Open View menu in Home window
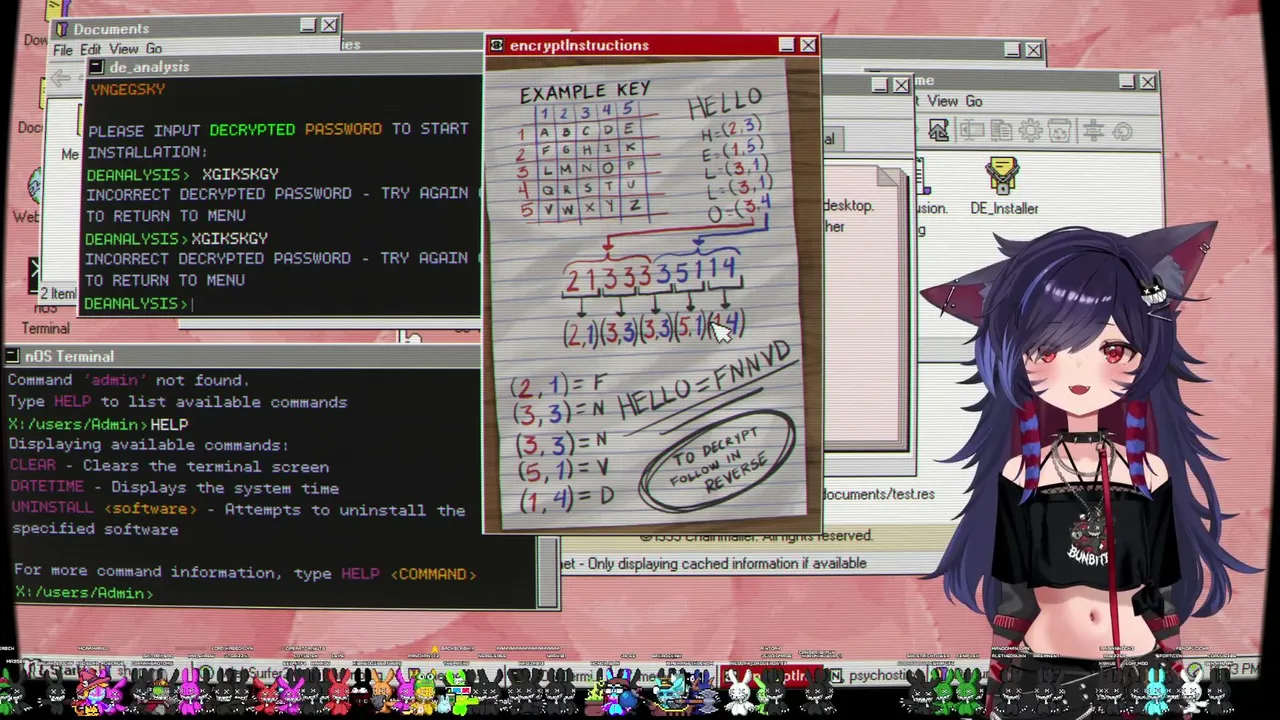1280x720 pixels. tap(942, 101)
